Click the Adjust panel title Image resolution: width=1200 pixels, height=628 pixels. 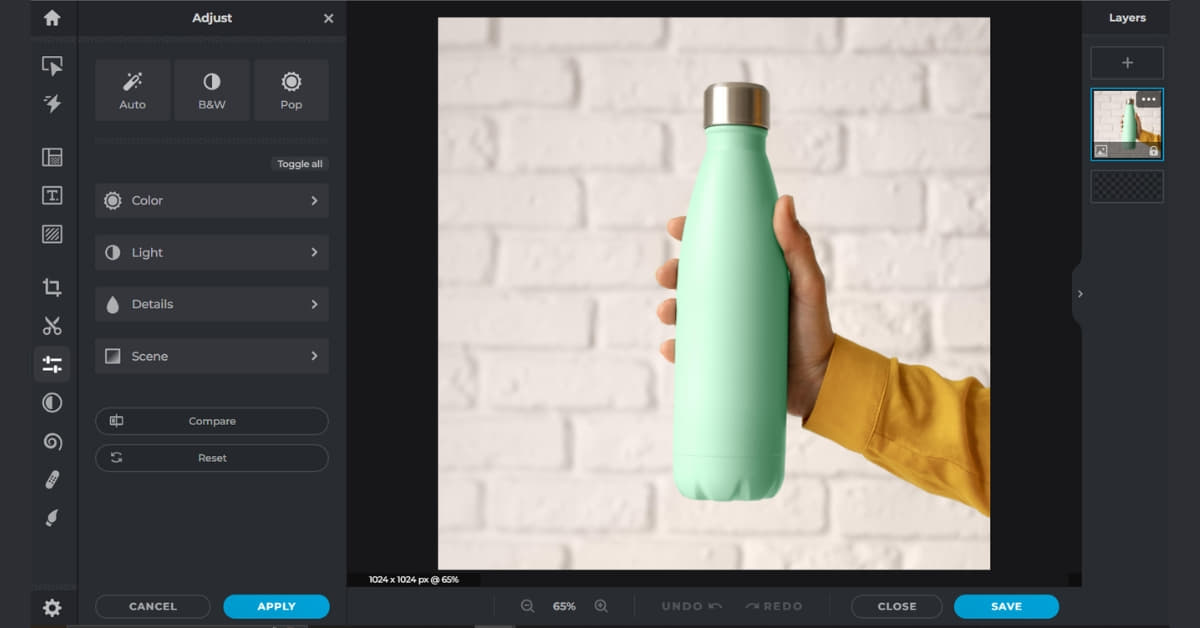pyautogui.click(x=212, y=18)
